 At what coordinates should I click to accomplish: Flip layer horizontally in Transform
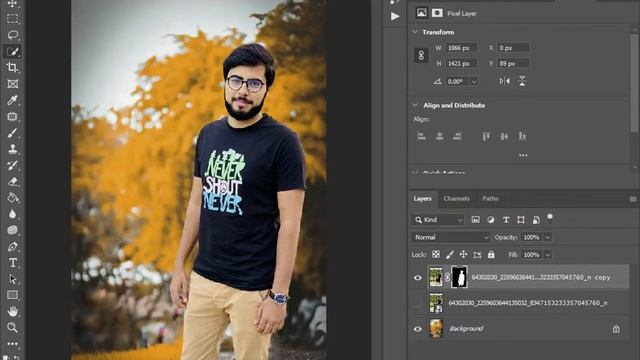504,81
